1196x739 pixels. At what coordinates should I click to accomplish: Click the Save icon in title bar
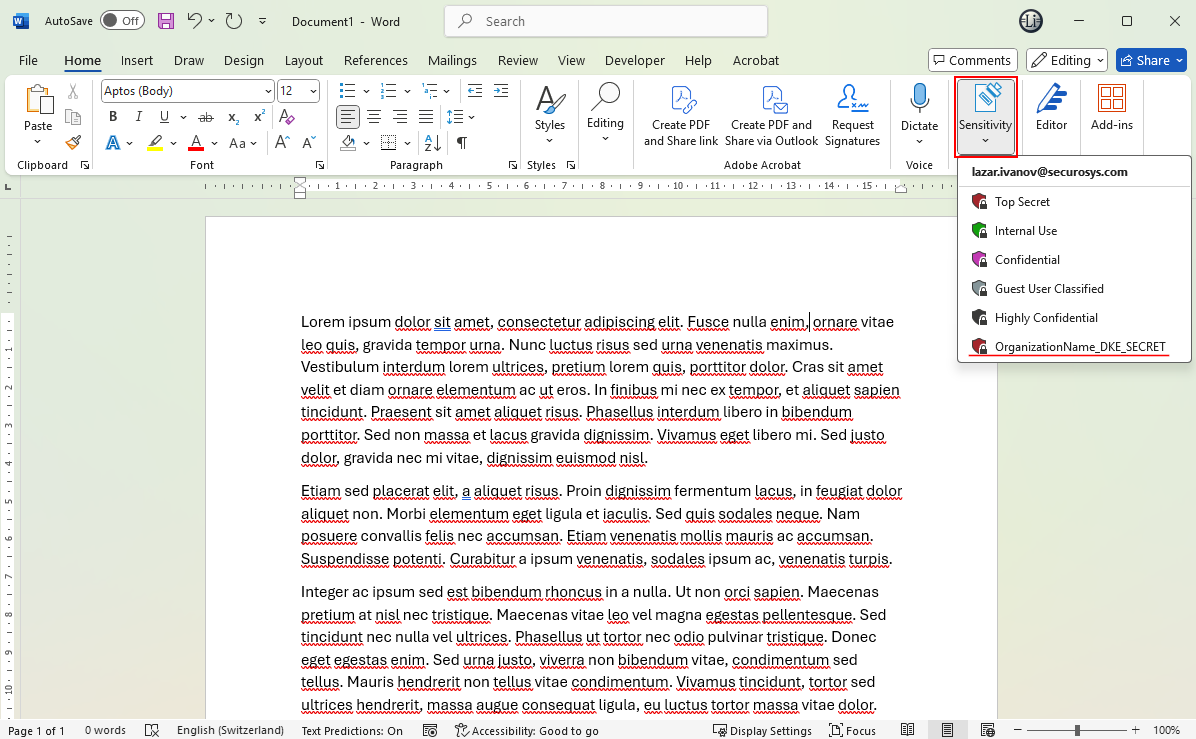click(166, 21)
